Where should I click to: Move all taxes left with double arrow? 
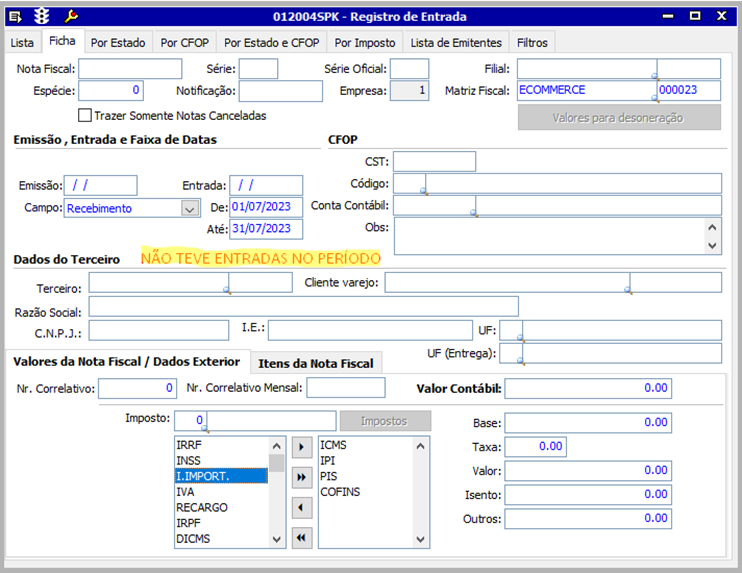pos(301,538)
